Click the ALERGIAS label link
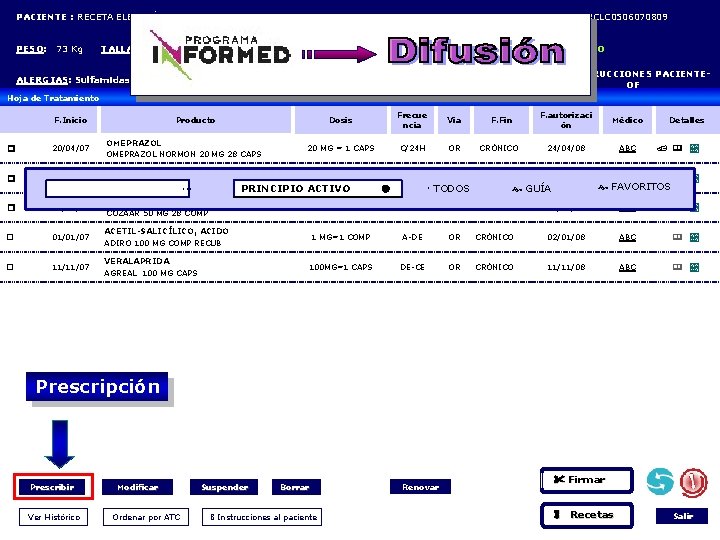The height and width of the screenshot is (540, 720). (44, 80)
